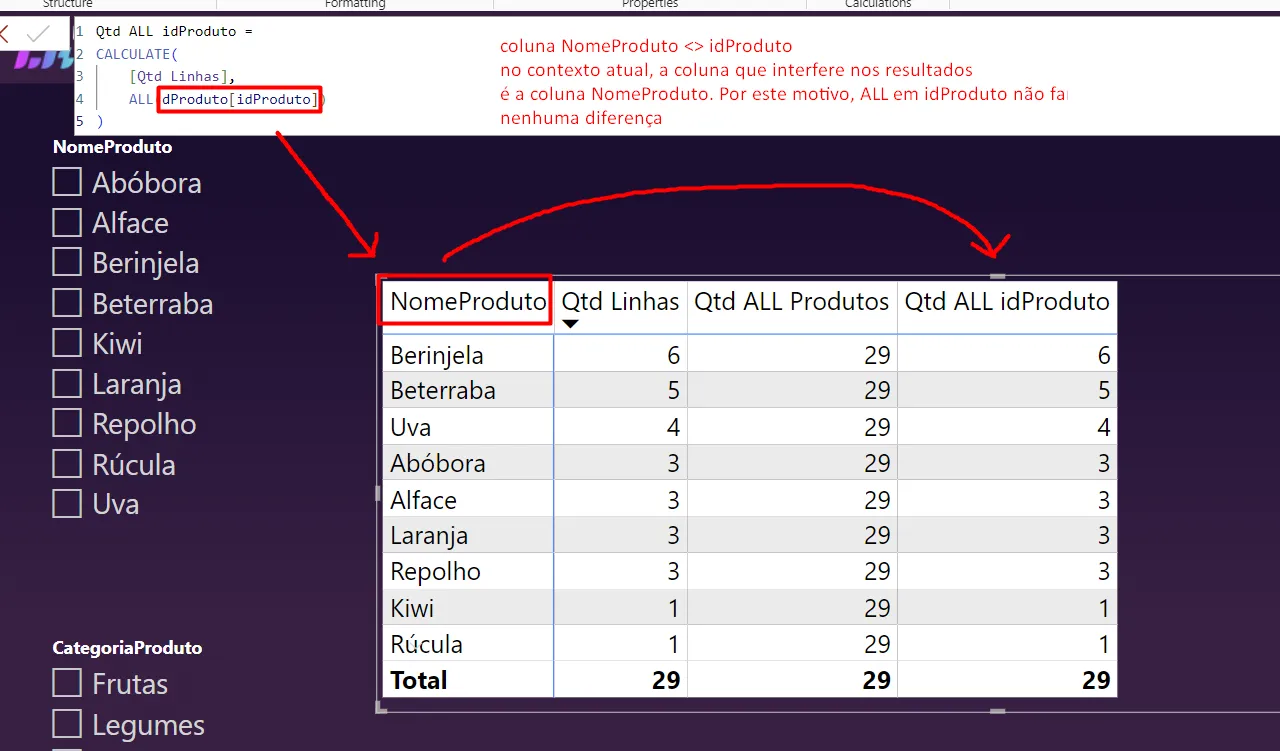The image size is (1280, 751).
Task: Enable the Berinjela checkbox
Action: (67, 263)
